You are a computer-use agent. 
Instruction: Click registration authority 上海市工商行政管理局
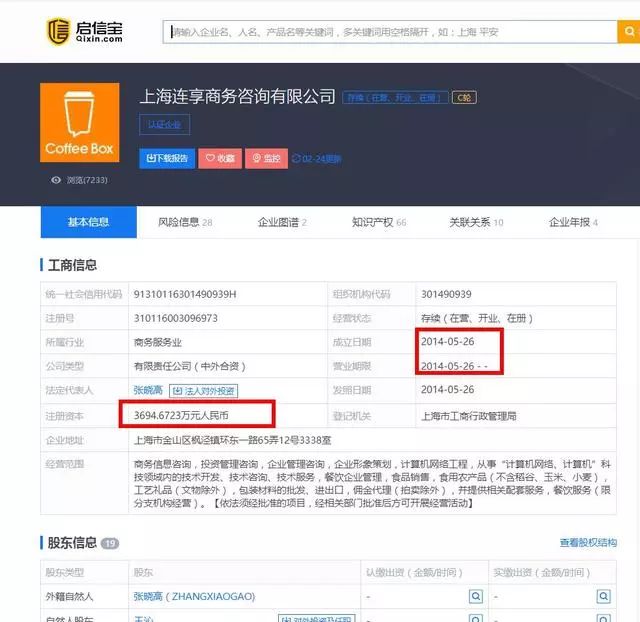click(x=469, y=416)
